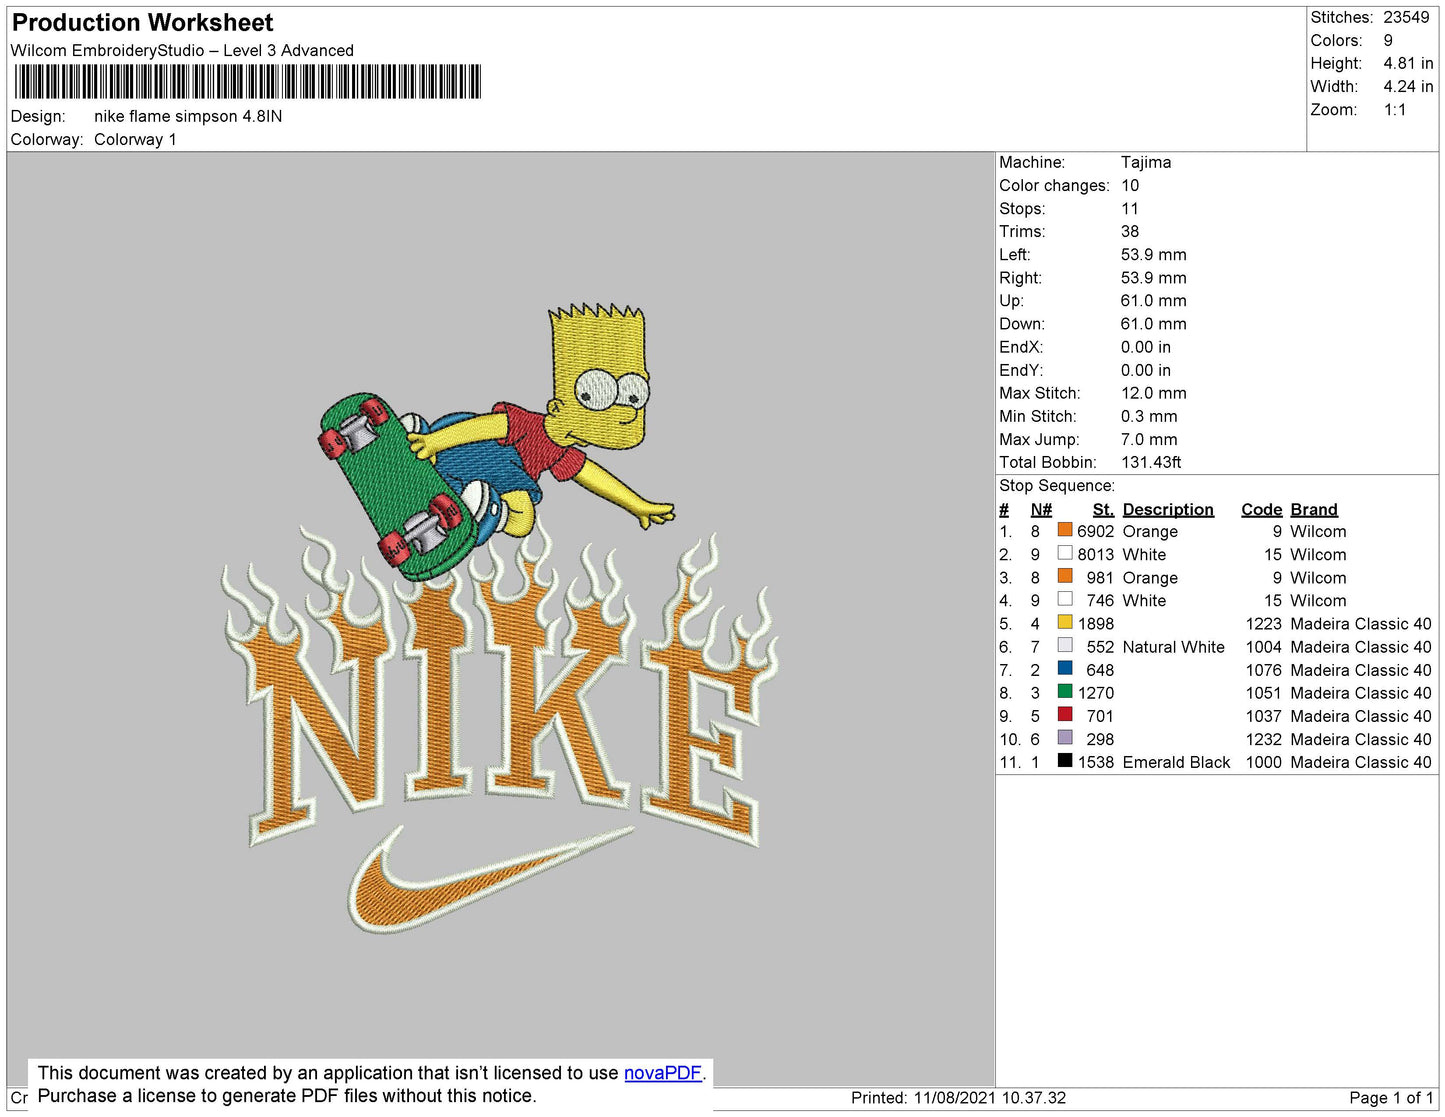Click the St. column header
Screen dimensions: 1445x1117
point(1102,509)
